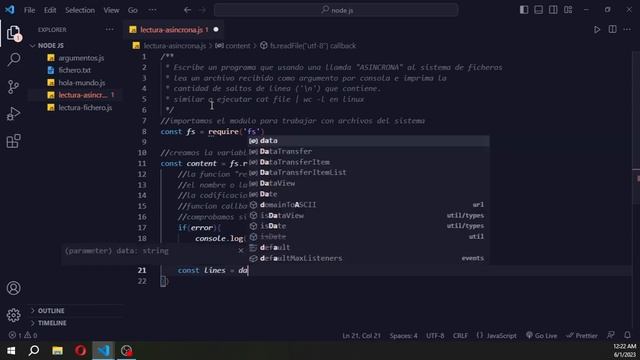Open File Explorer from taskbar
This screenshot has height=360, width=640.
[57, 351]
